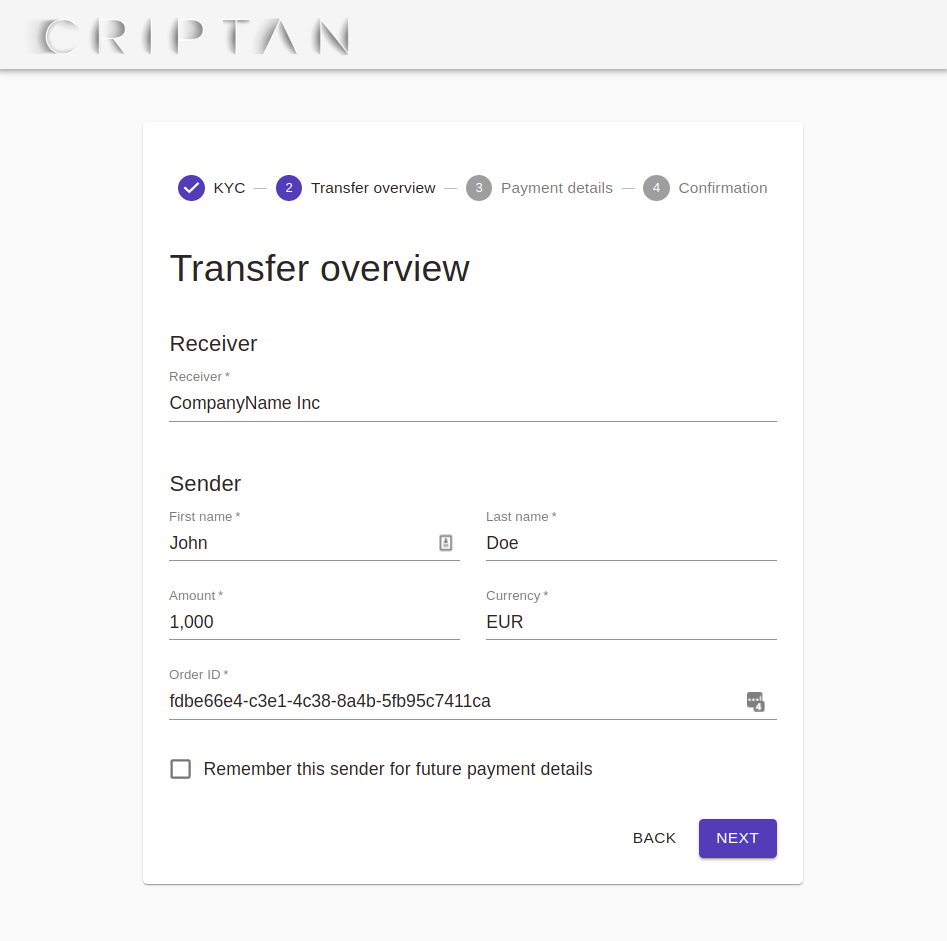Click the KYC completed checkmark icon
Viewport: 947px width, 941px height.
click(x=191, y=188)
